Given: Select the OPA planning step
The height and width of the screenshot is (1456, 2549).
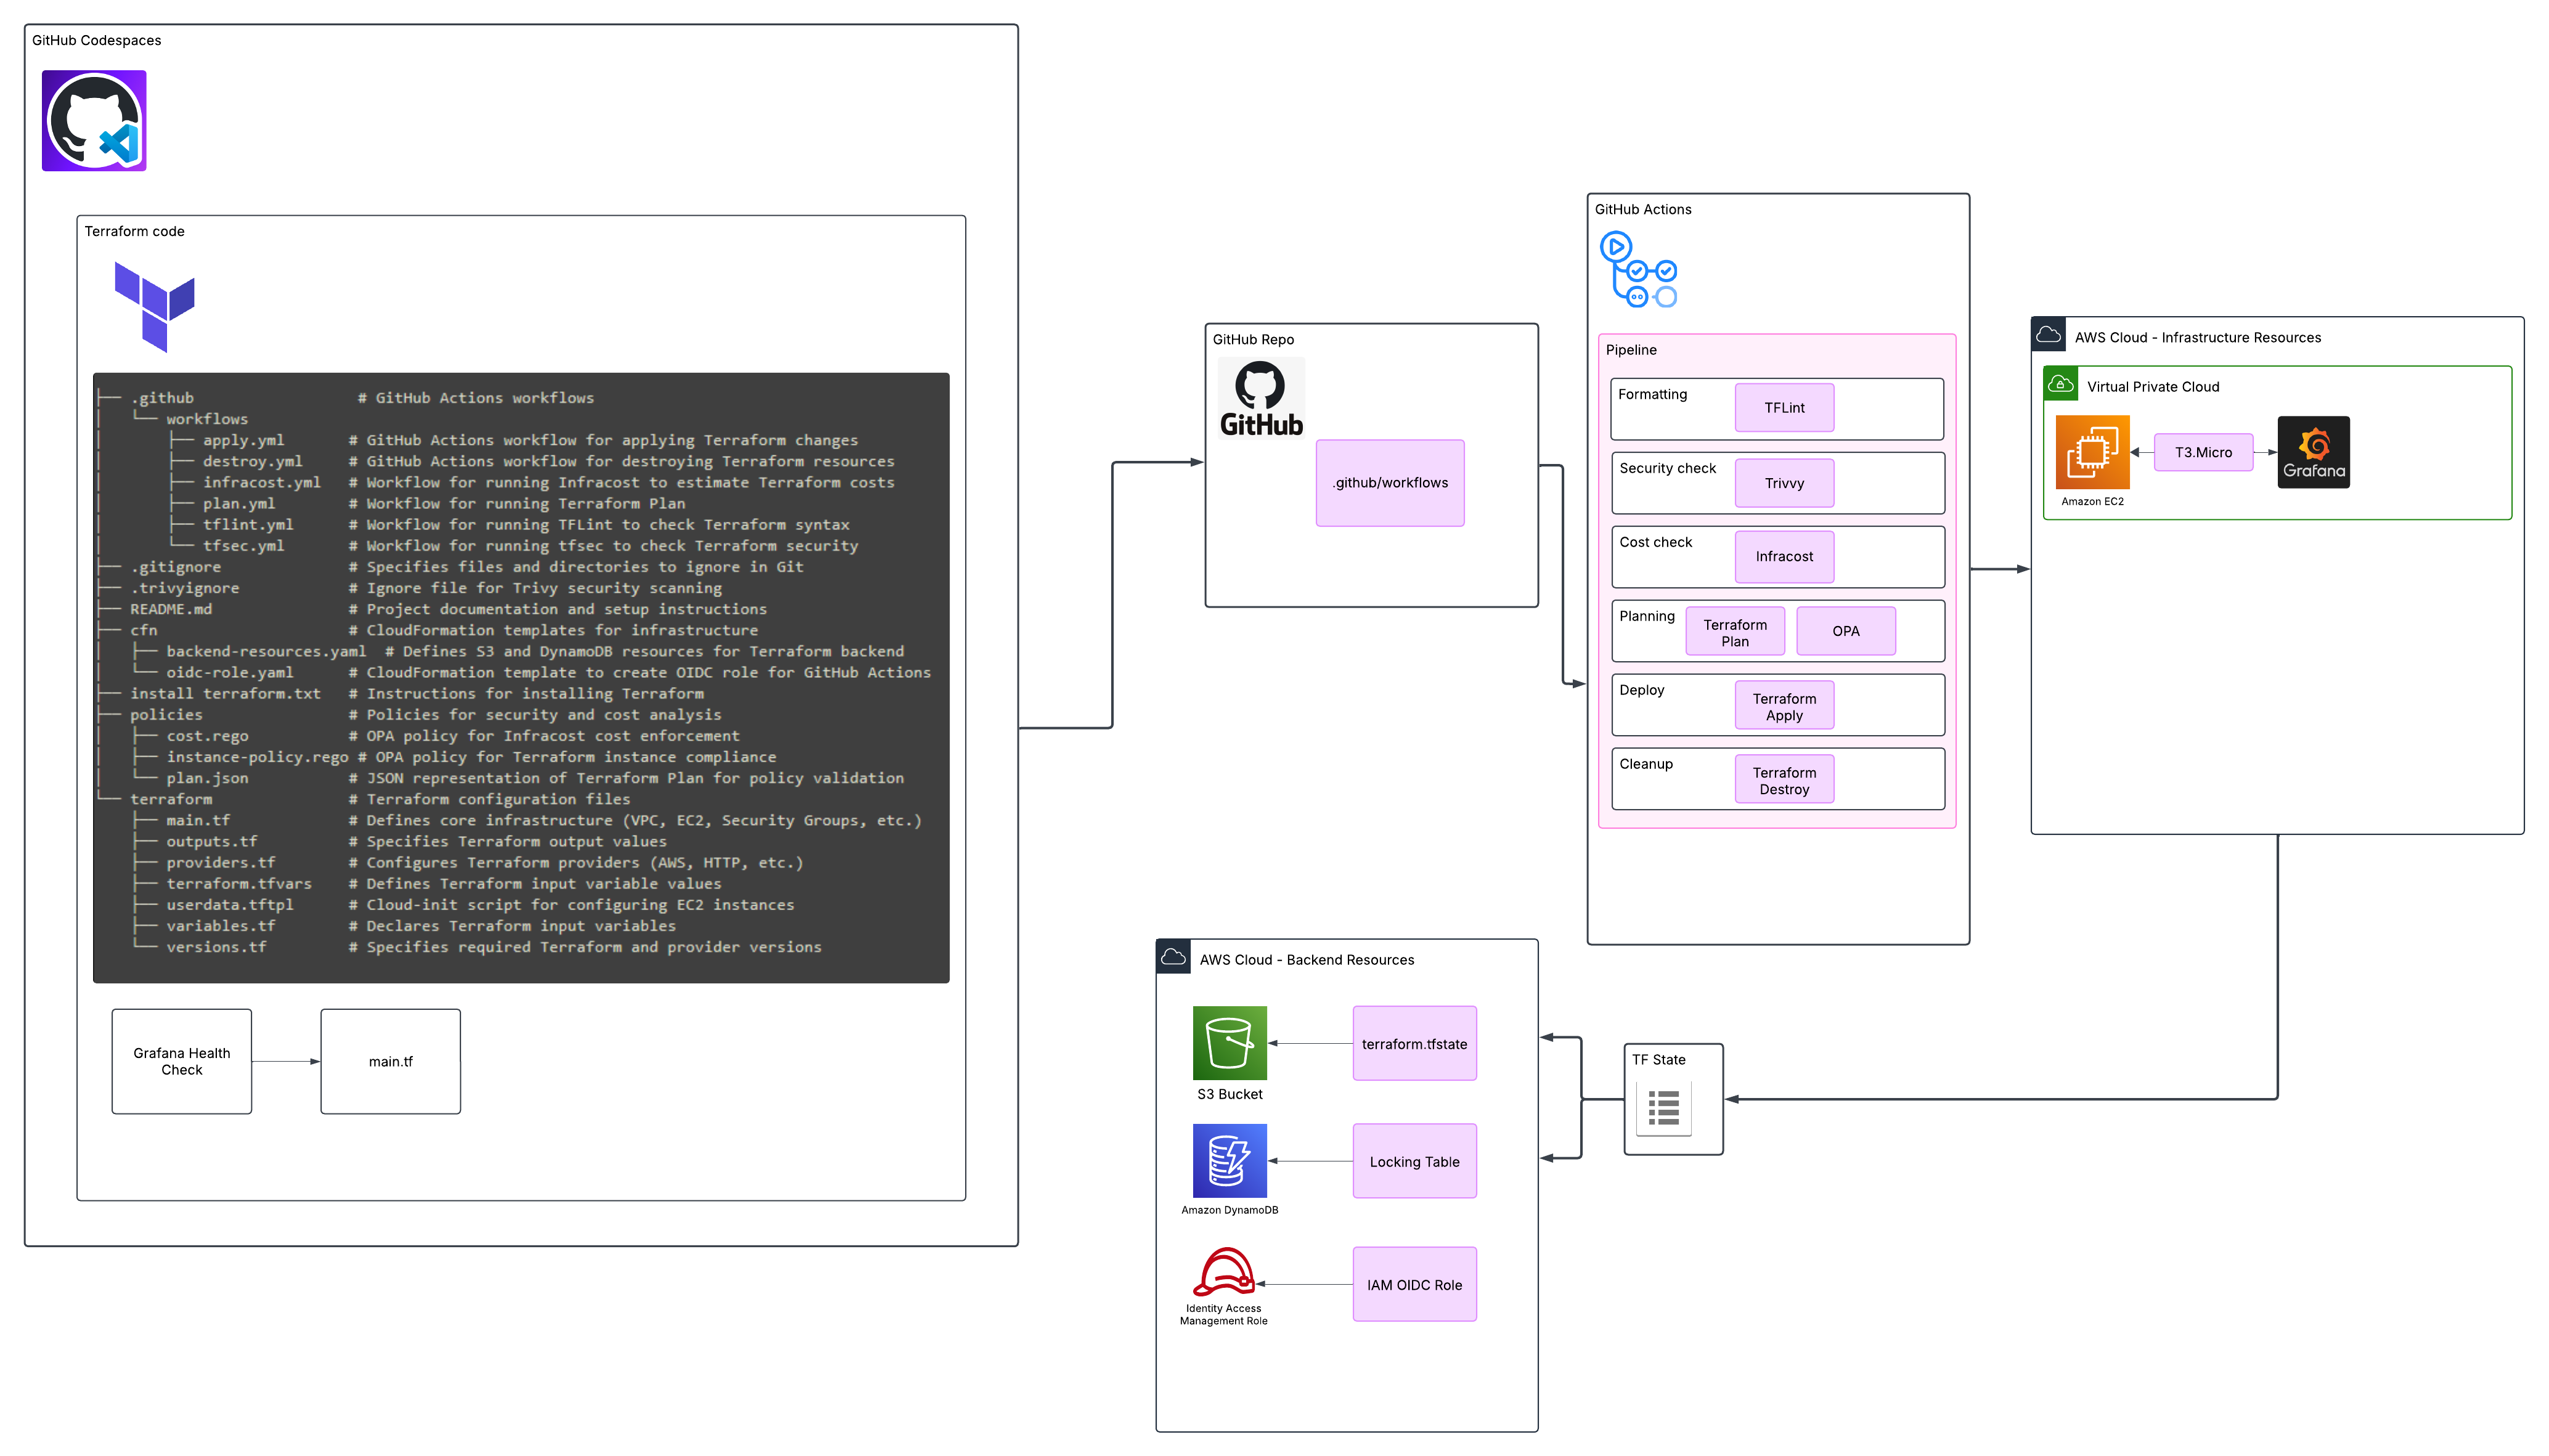Looking at the screenshot, I should point(1845,631).
